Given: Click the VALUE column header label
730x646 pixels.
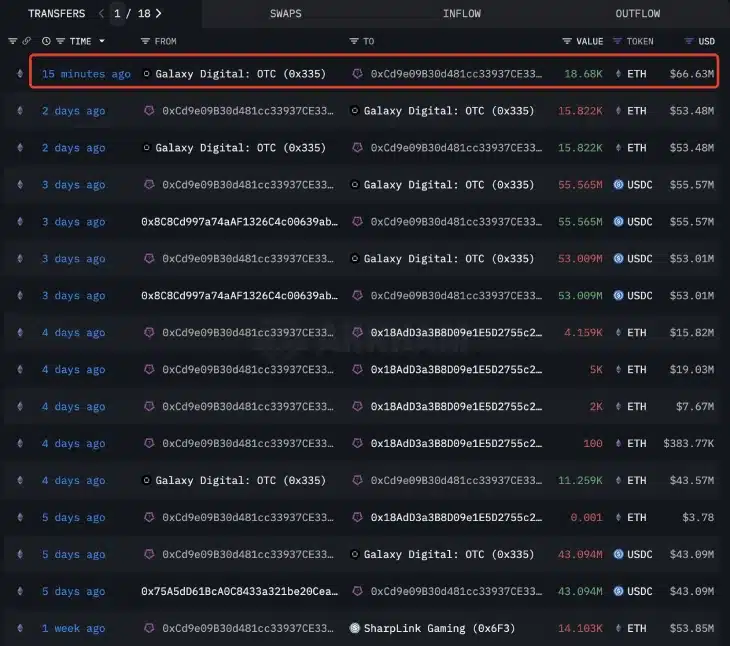Looking at the screenshot, I should (589, 41).
